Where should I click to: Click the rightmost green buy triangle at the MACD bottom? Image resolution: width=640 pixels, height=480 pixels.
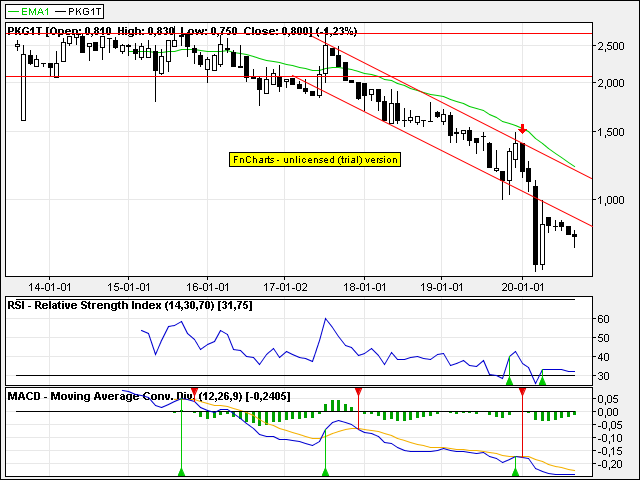pyautogui.click(x=516, y=472)
